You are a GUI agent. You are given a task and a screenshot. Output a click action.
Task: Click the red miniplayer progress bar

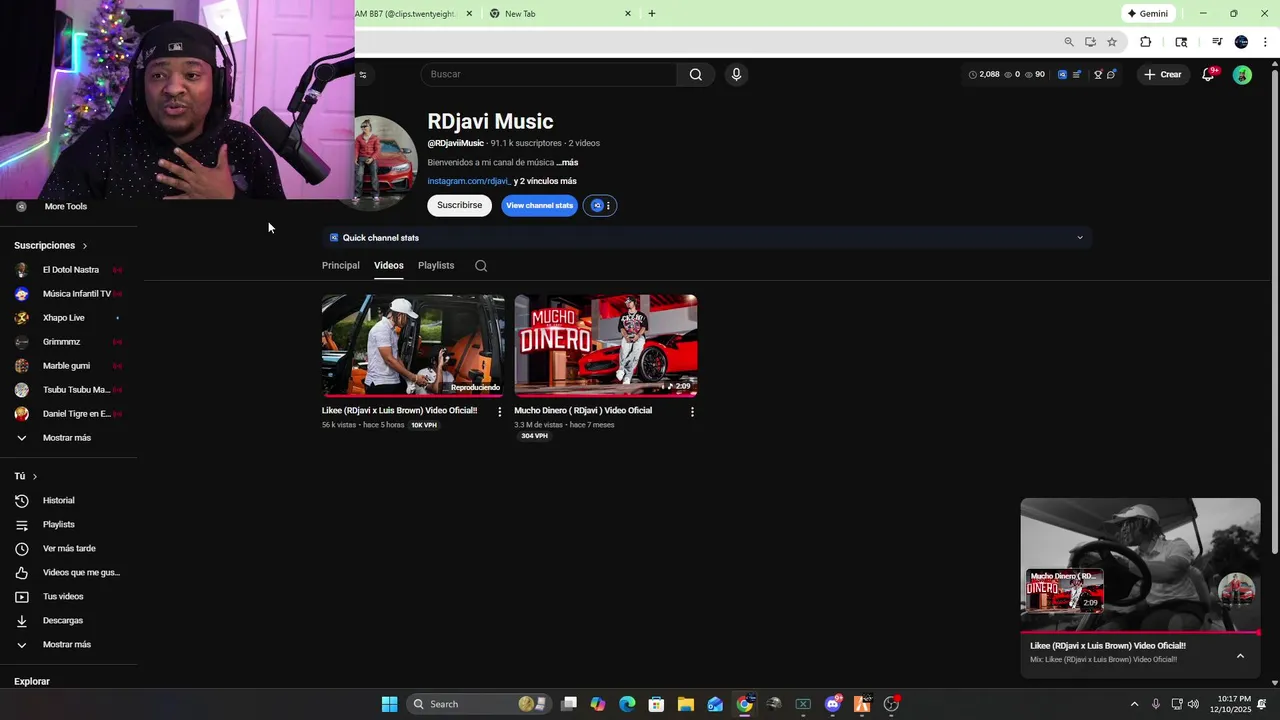pos(1140,633)
